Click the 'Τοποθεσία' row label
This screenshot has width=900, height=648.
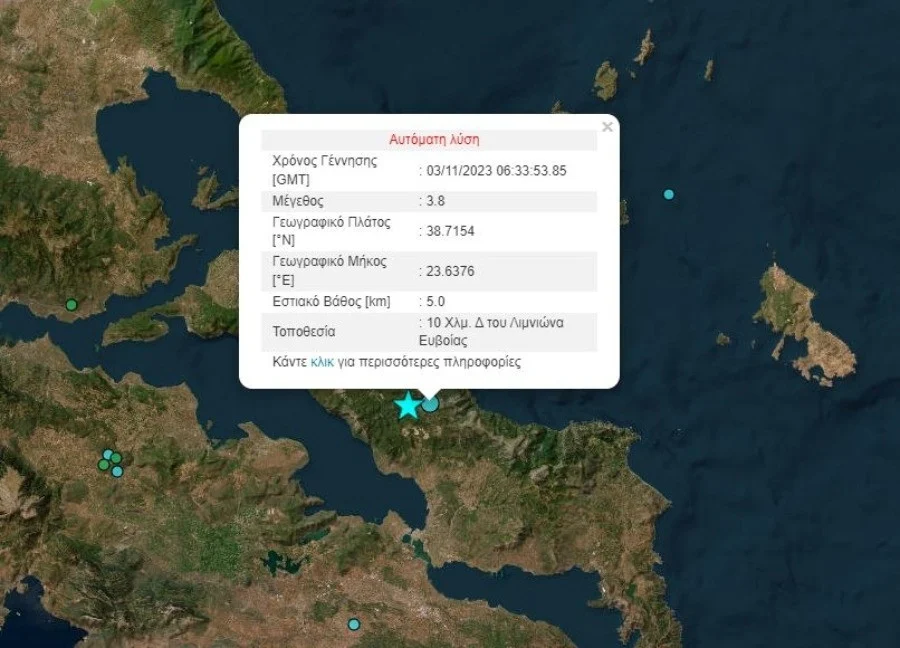click(x=304, y=331)
